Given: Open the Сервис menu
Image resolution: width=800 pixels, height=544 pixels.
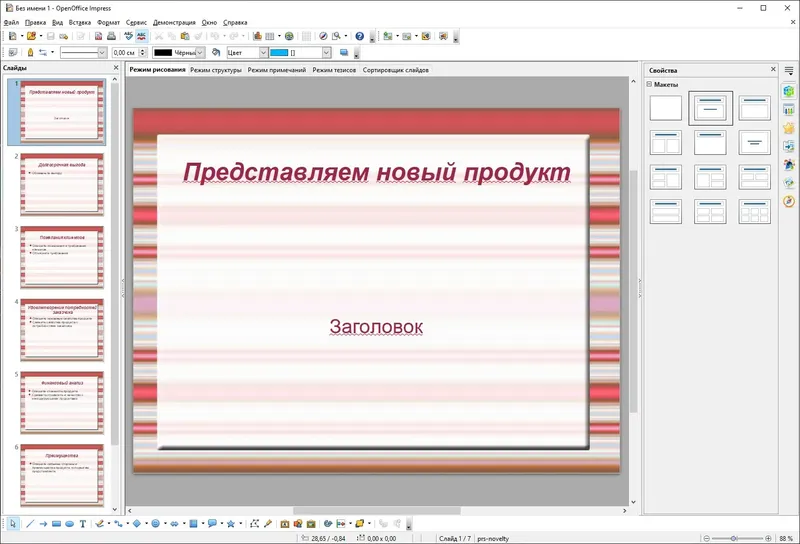Looking at the screenshot, I should coord(136,22).
